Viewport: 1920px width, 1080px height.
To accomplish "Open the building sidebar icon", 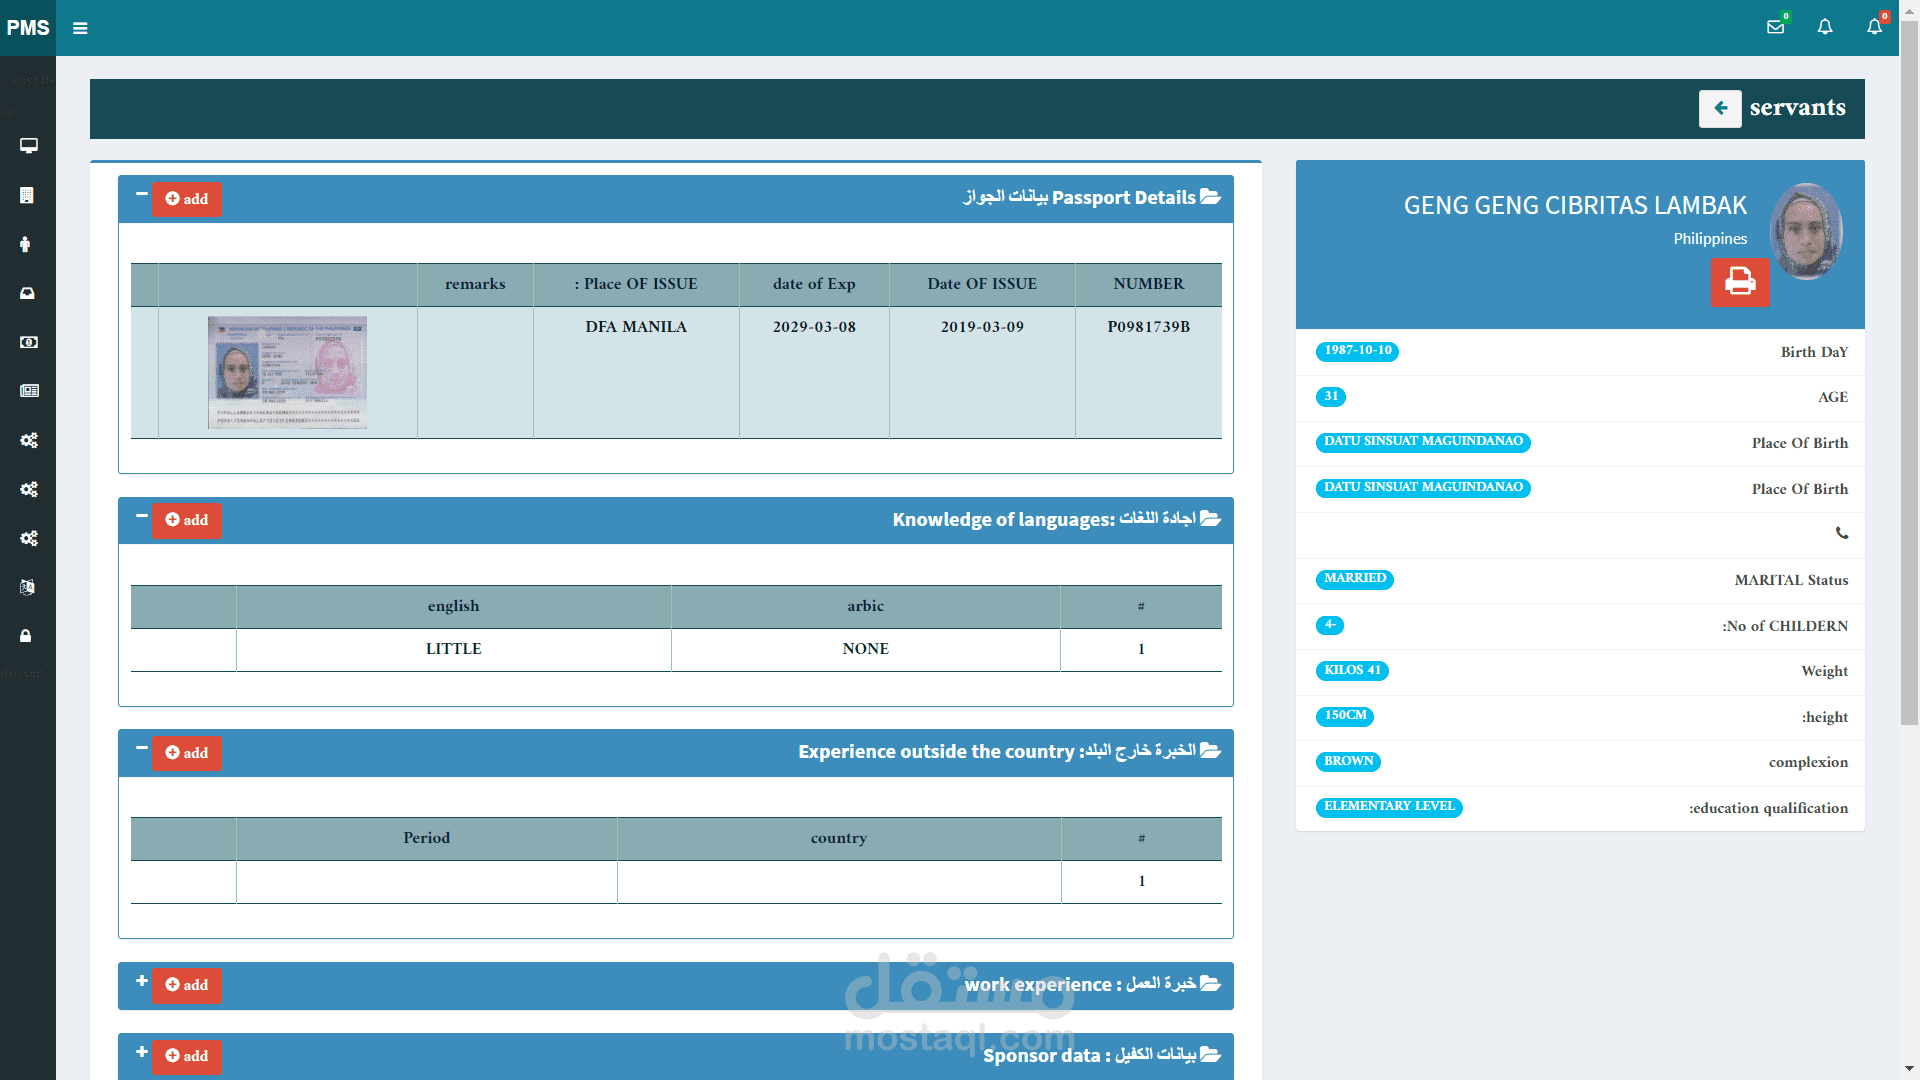I will pos(28,195).
